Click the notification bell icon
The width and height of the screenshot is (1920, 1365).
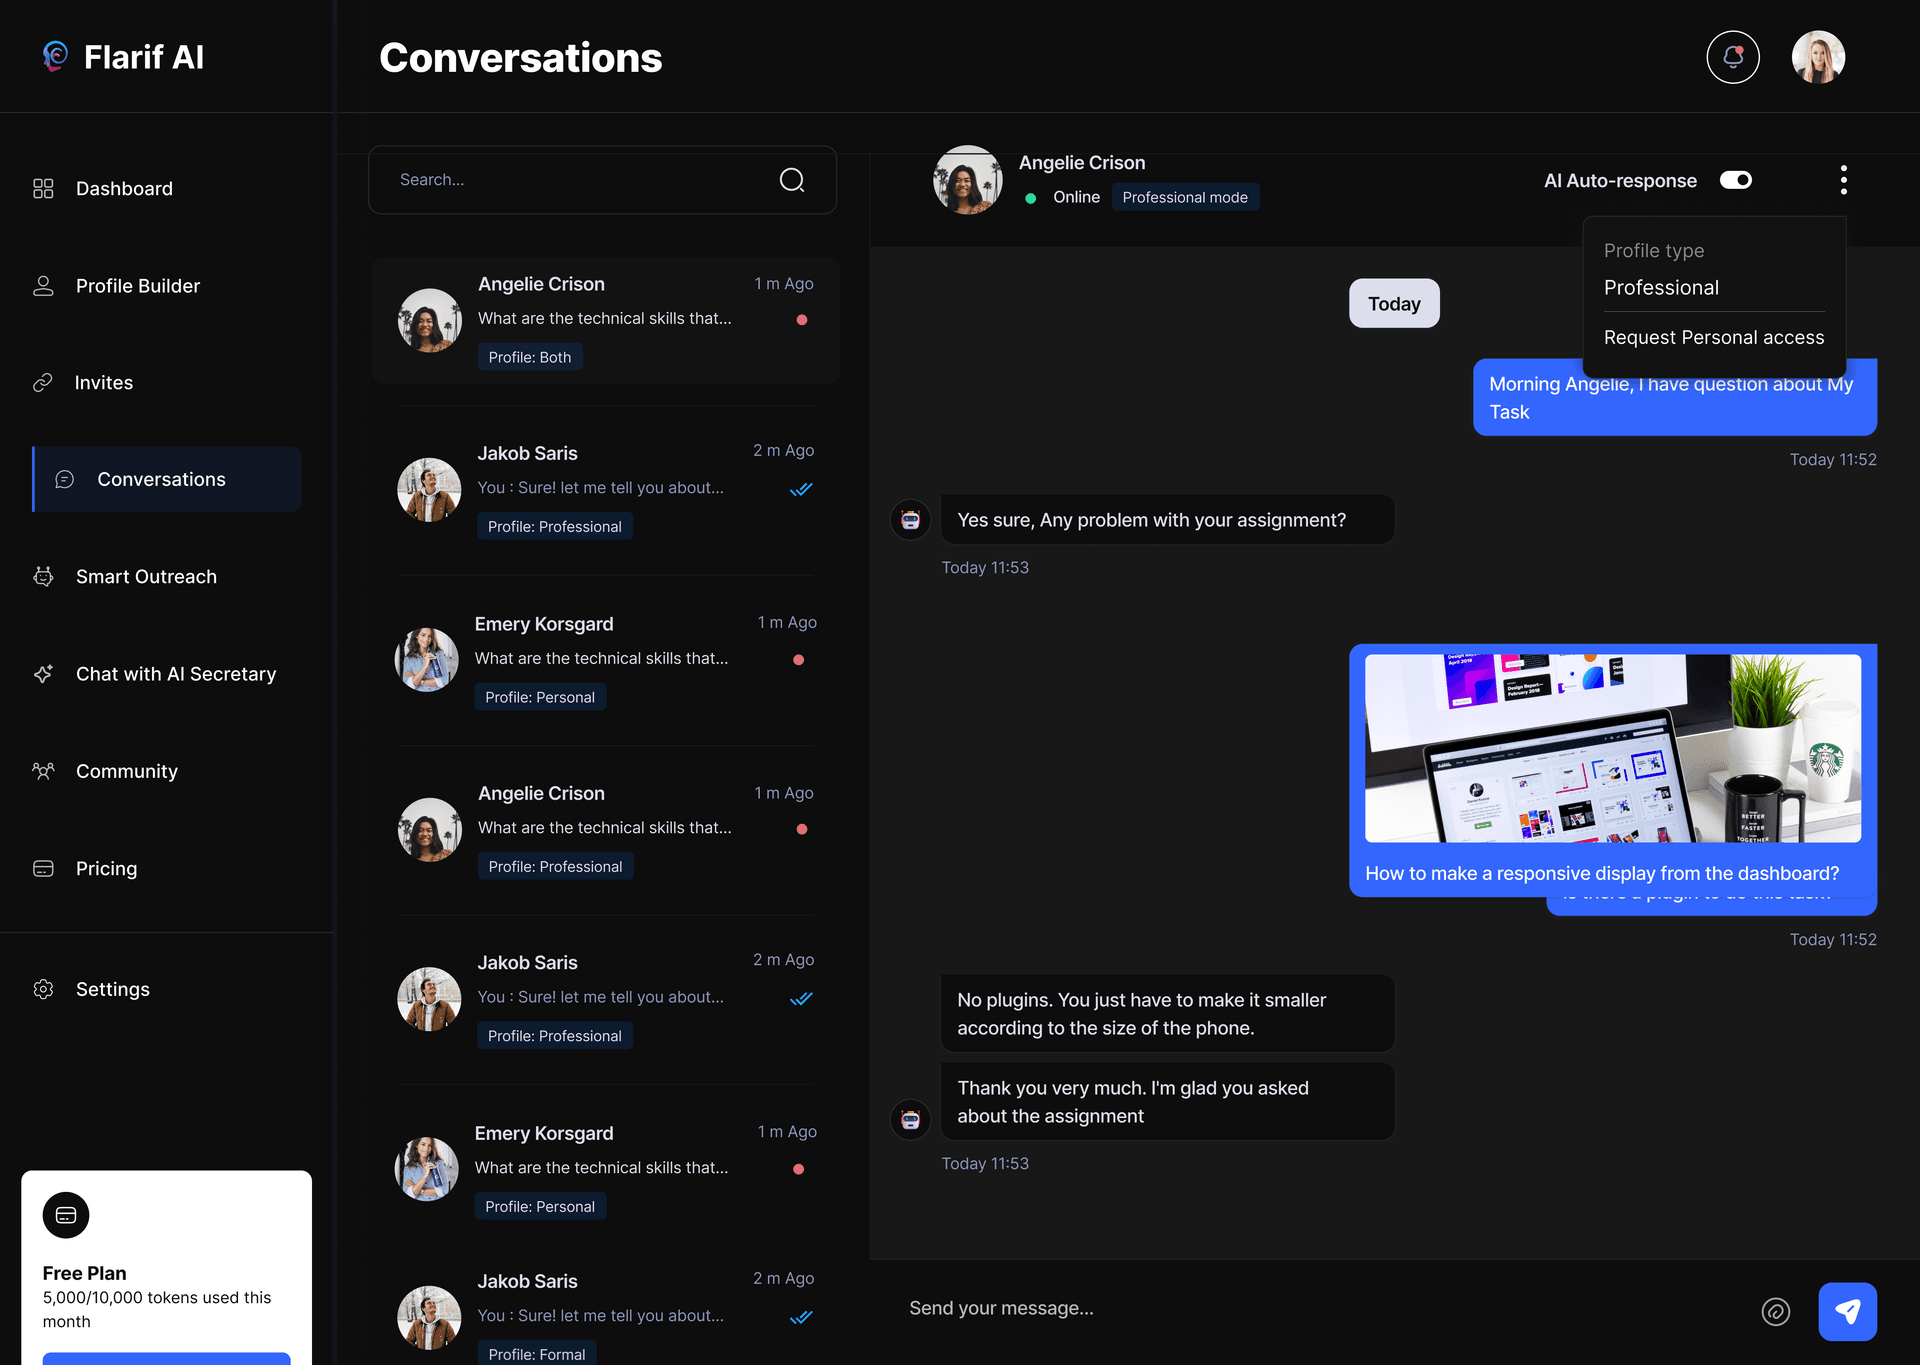[1732, 57]
